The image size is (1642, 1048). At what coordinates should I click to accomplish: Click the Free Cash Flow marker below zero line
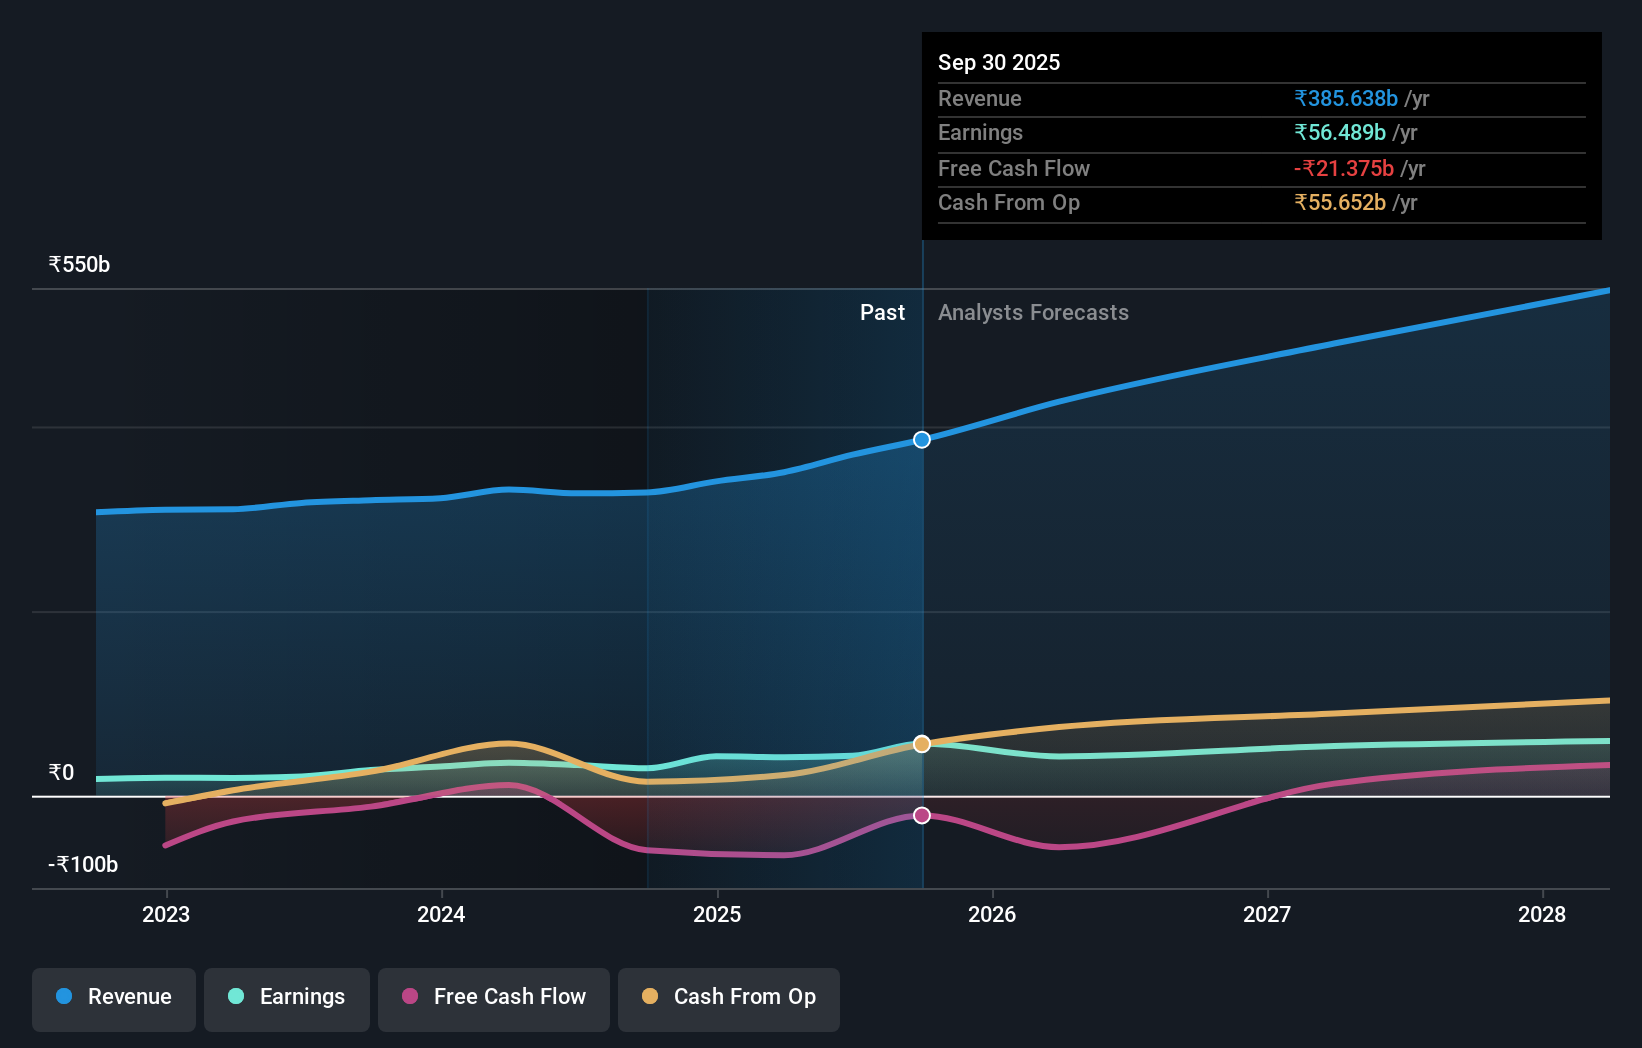[921, 815]
